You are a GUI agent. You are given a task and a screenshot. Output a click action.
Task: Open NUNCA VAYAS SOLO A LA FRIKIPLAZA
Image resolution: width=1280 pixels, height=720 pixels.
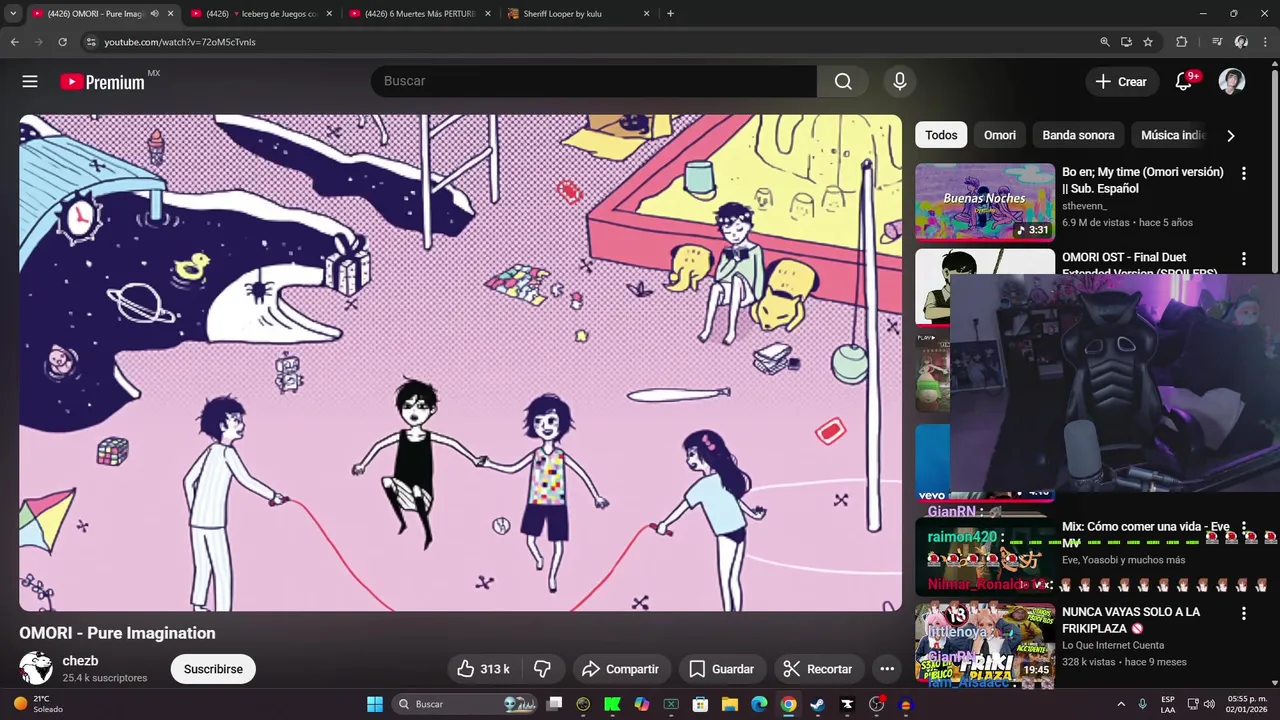click(x=1131, y=620)
